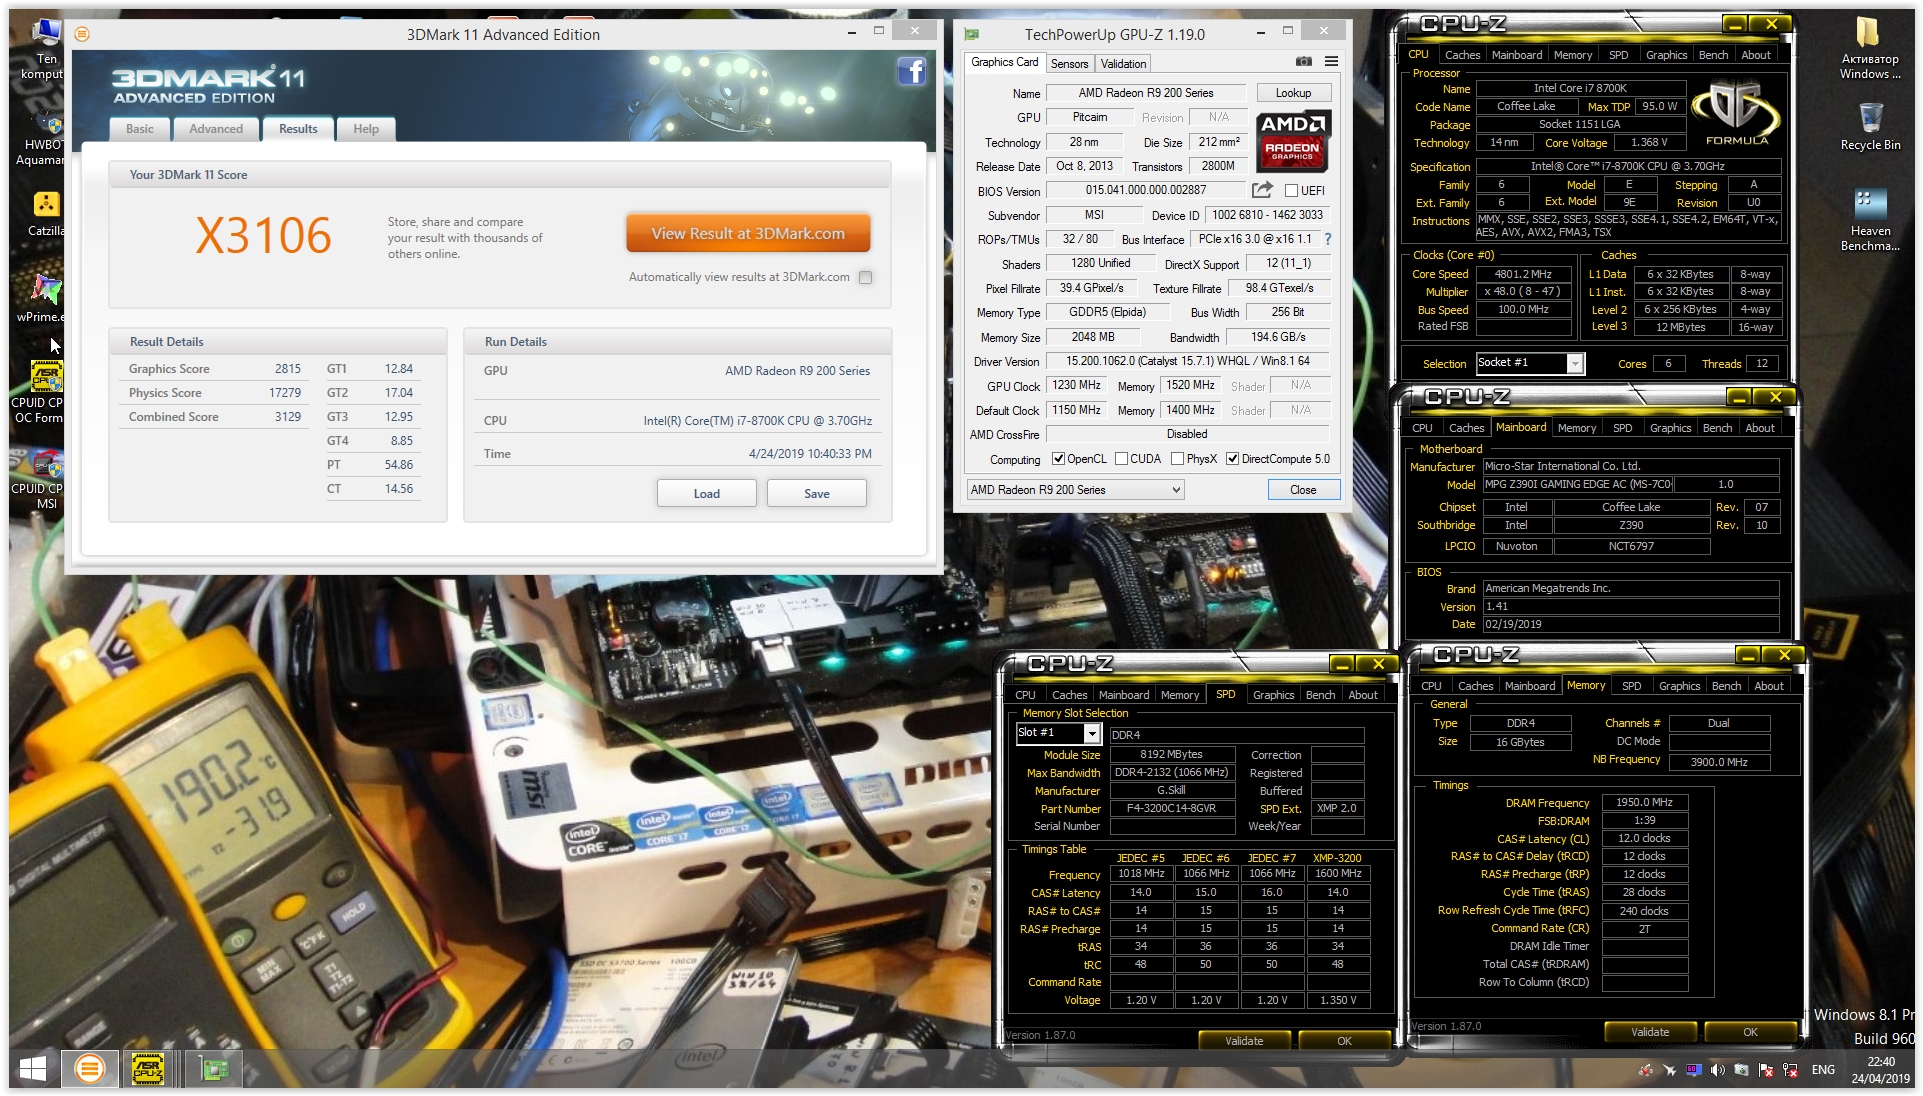
Task: Toggle the UEFI checkbox in GPU-Z
Action: (1291, 191)
